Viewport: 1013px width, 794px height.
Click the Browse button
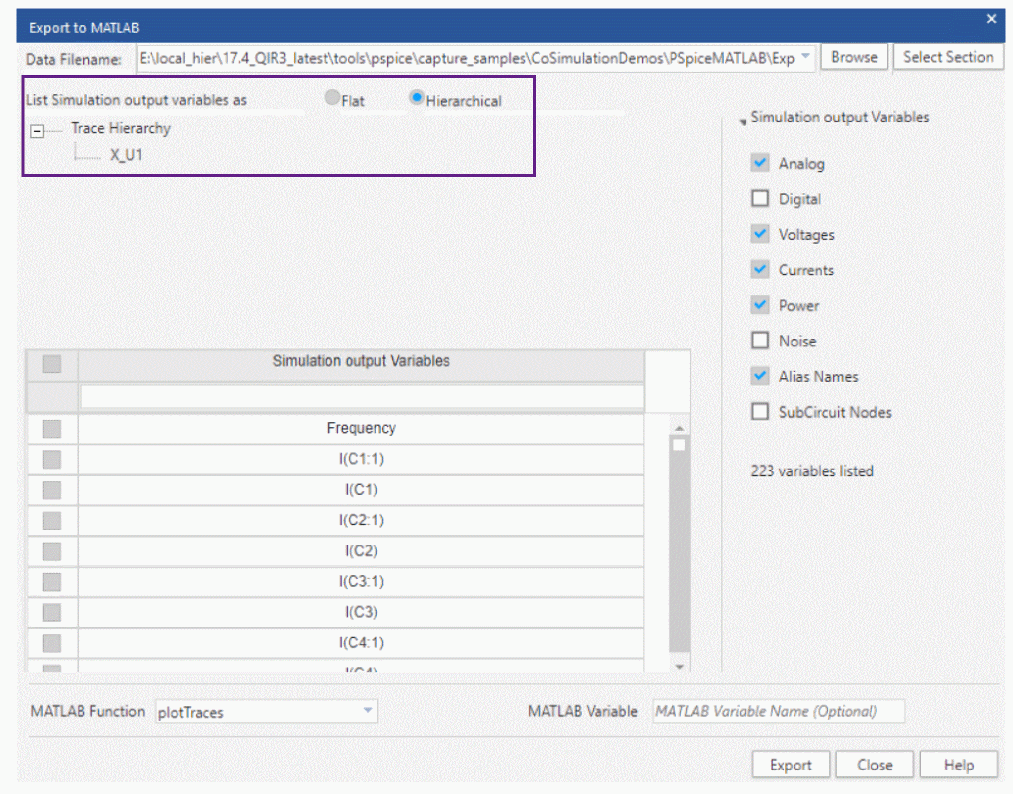854,57
